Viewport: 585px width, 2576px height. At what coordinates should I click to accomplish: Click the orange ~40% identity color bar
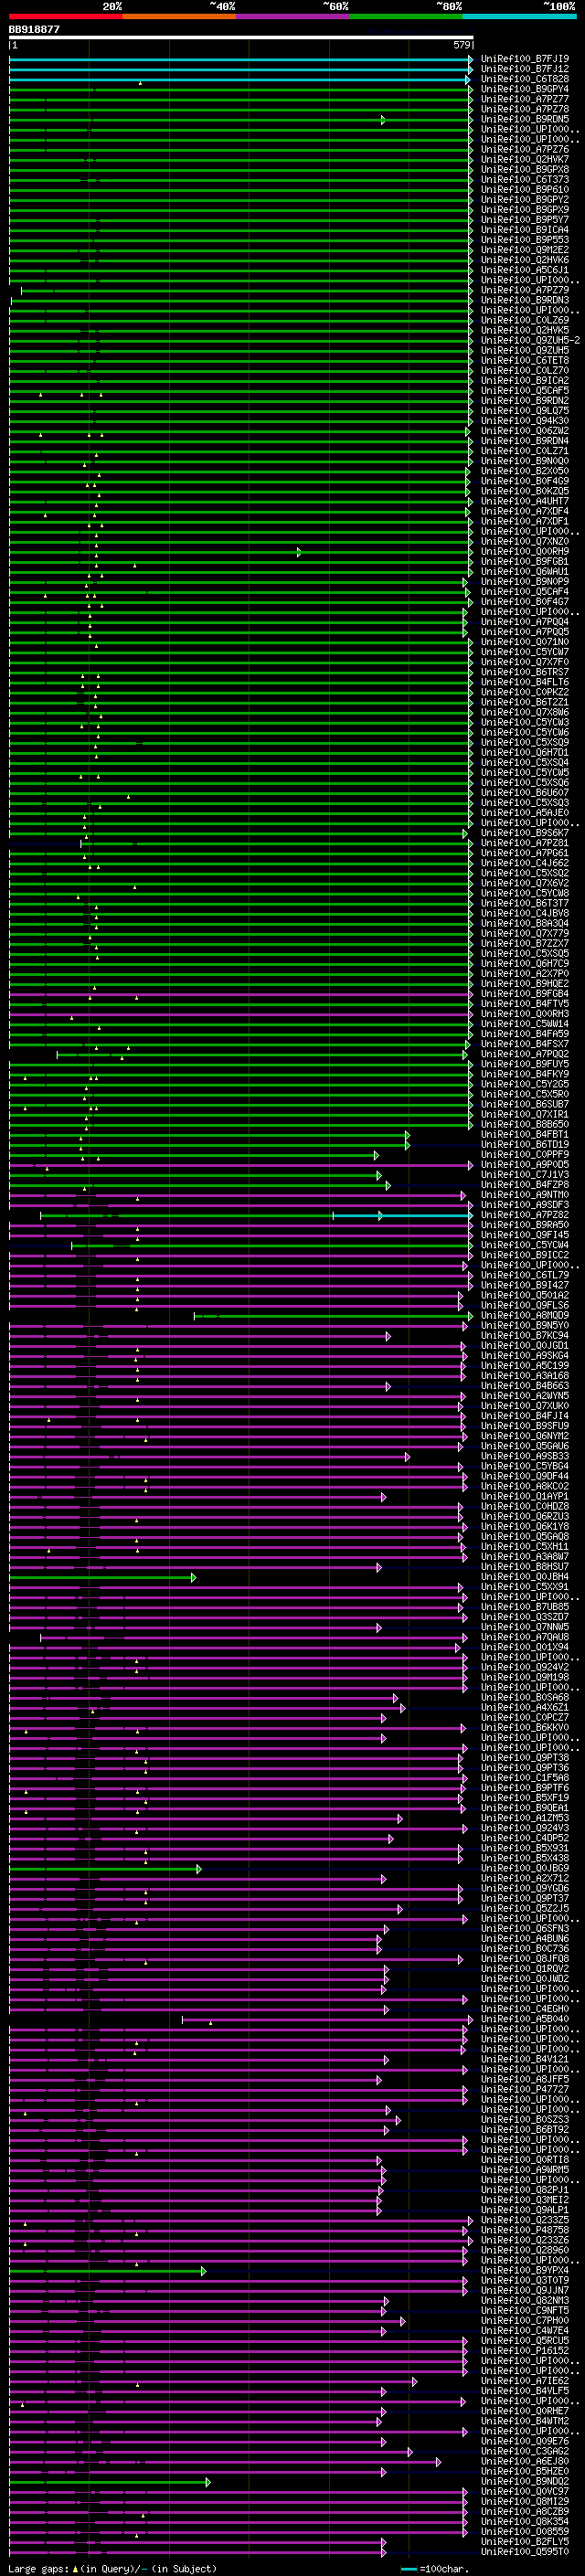tap(179, 17)
